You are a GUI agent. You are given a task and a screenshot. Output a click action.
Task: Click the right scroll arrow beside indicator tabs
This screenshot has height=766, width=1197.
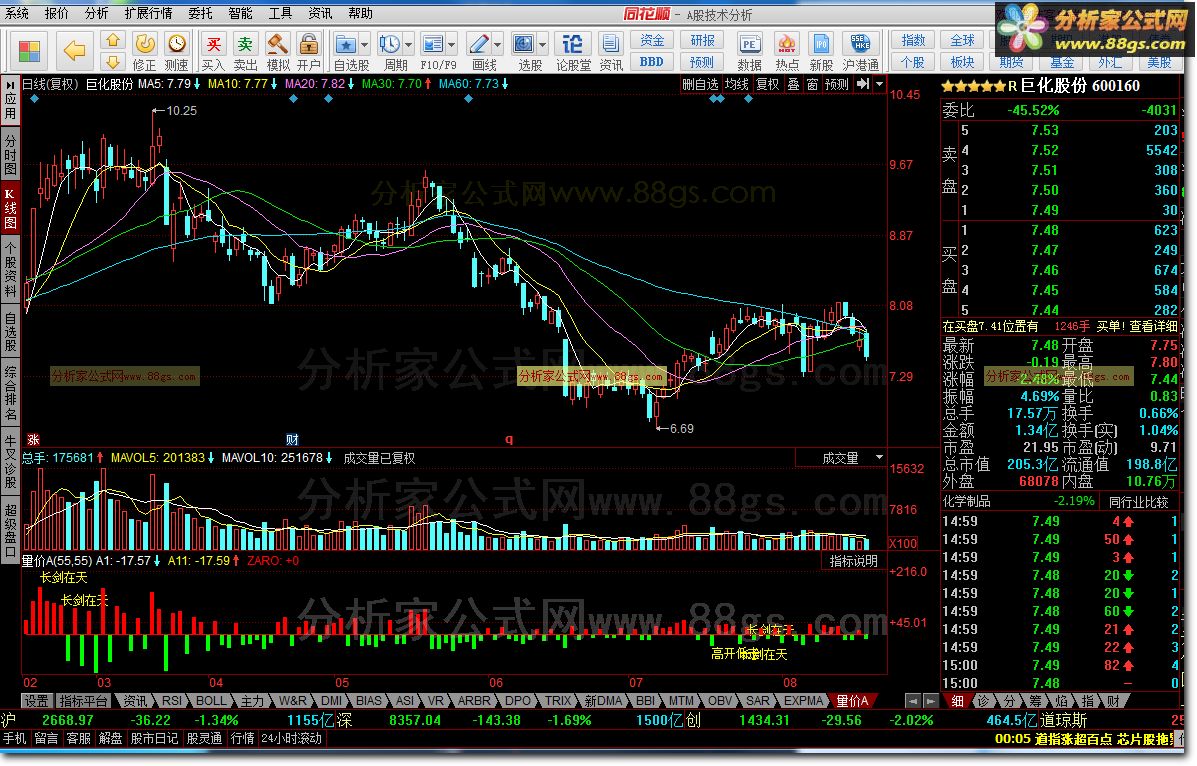click(x=930, y=701)
